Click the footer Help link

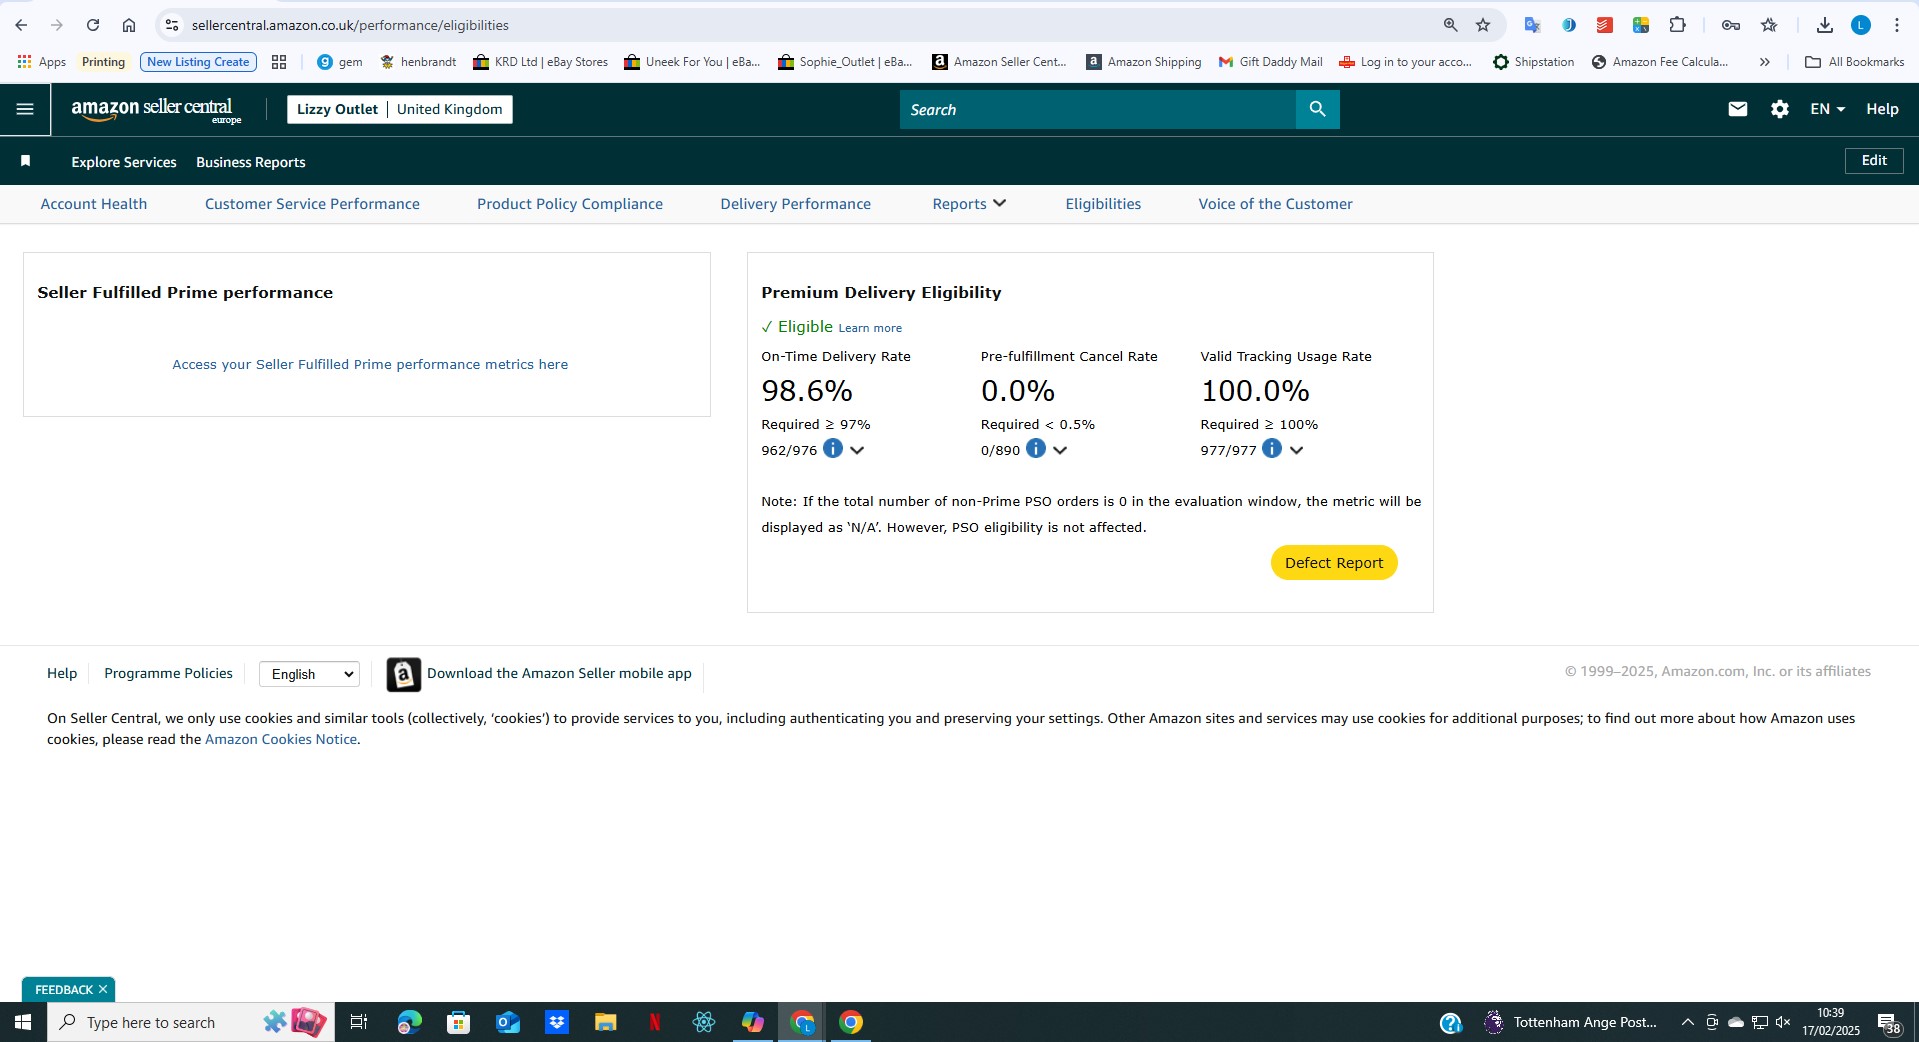[62, 673]
